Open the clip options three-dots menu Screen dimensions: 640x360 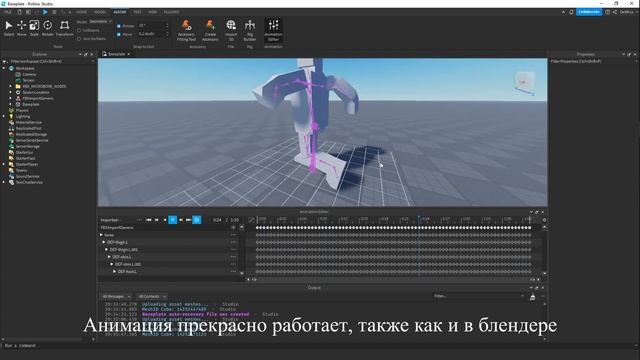(x=139, y=220)
